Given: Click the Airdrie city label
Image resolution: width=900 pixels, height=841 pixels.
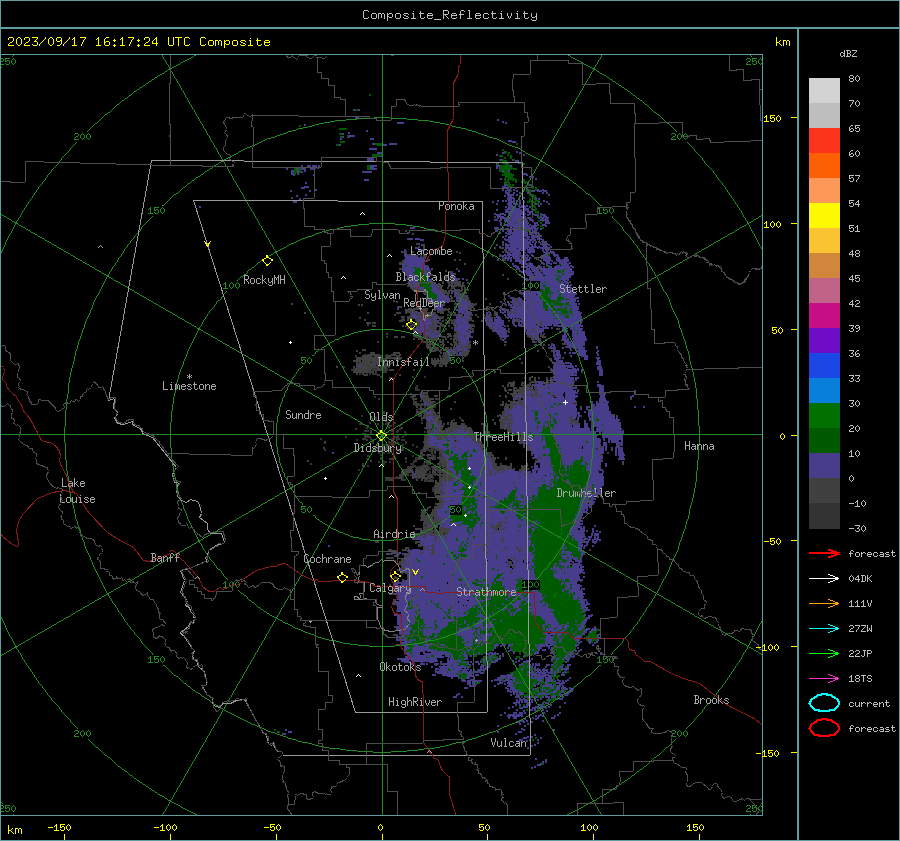Looking at the screenshot, I should tap(394, 534).
